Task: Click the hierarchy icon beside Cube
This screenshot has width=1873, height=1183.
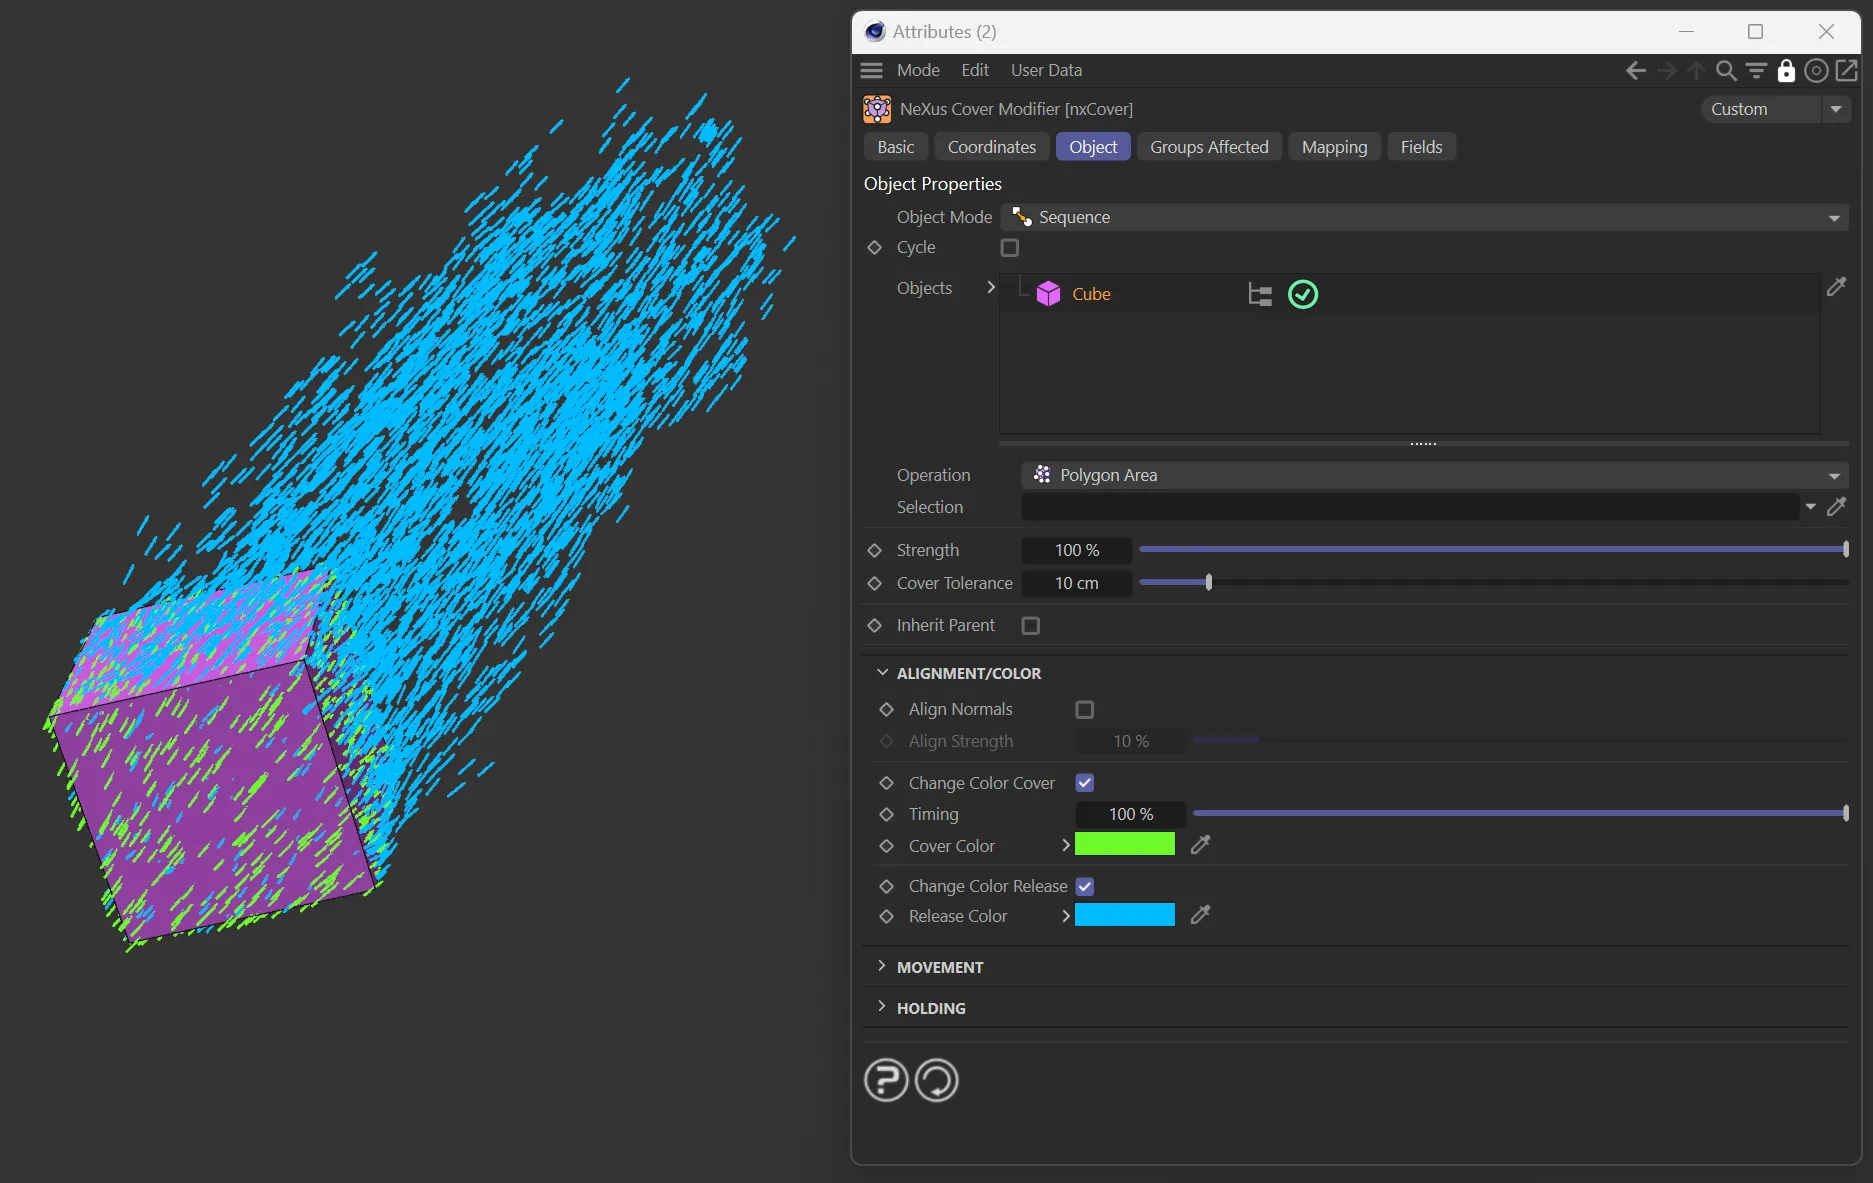Action: pyautogui.click(x=1260, y=294)
